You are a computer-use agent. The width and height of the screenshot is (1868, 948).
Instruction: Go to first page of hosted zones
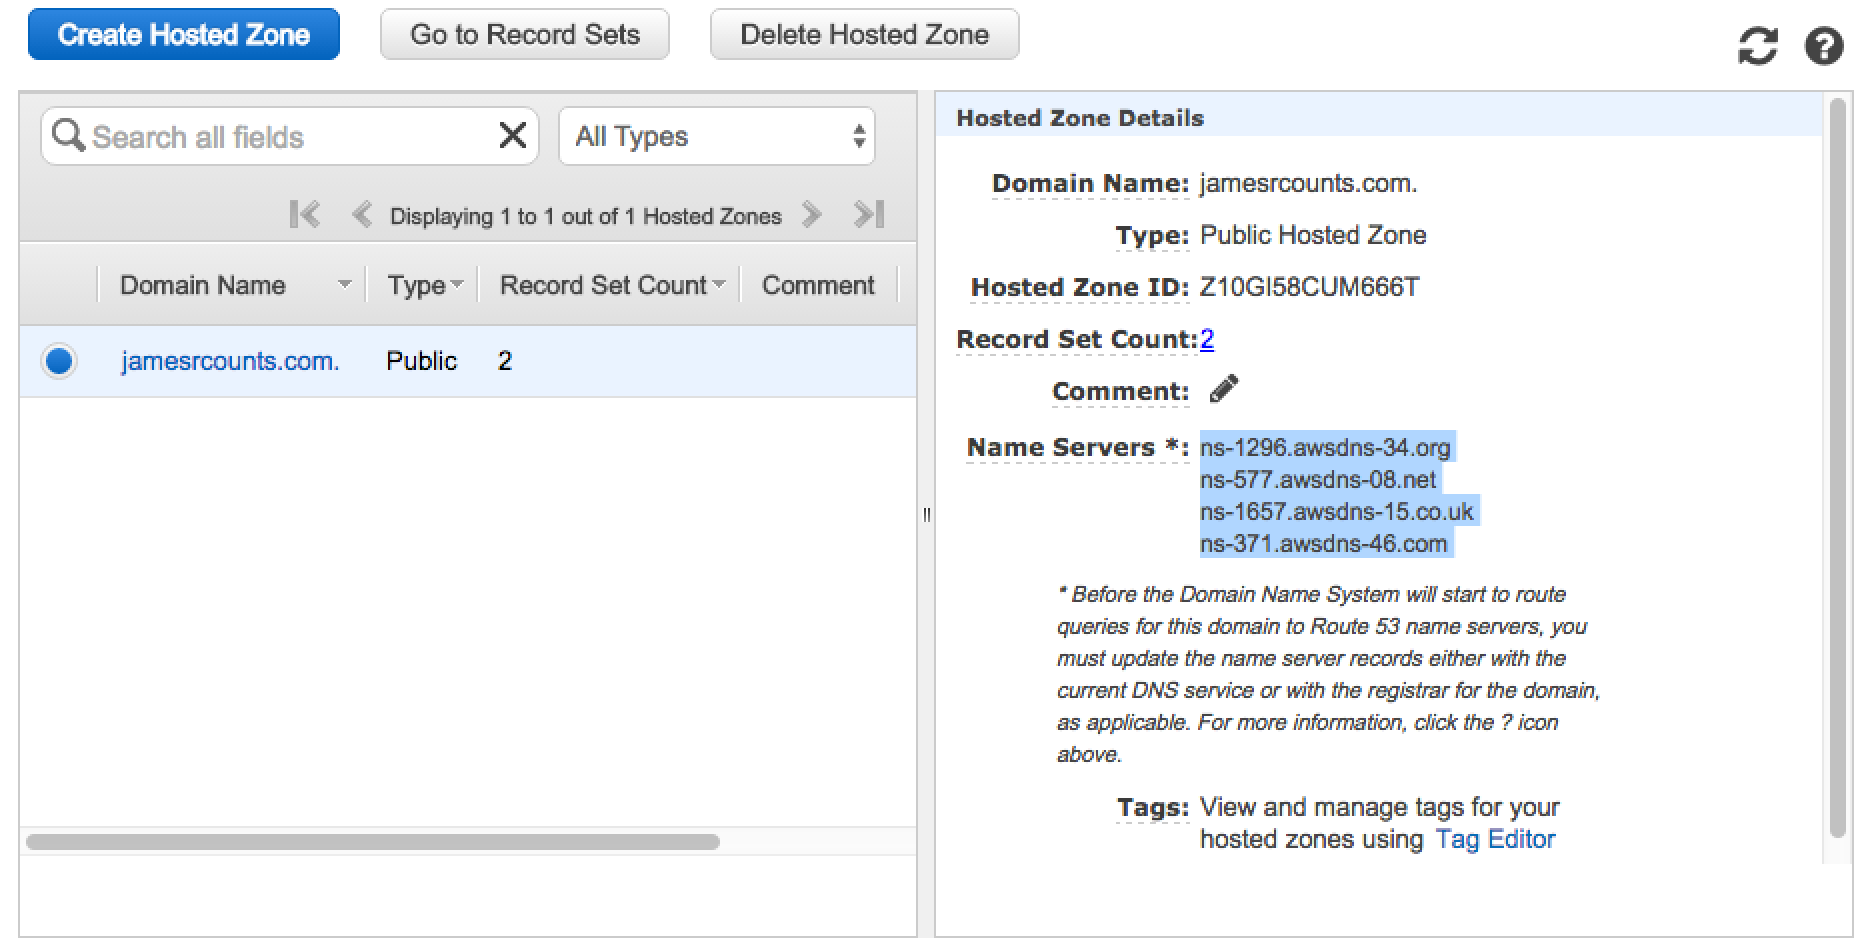304,215
